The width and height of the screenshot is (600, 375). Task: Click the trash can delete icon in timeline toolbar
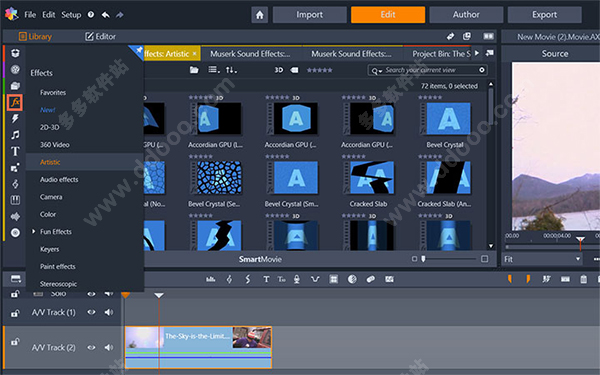pos(584,279)
